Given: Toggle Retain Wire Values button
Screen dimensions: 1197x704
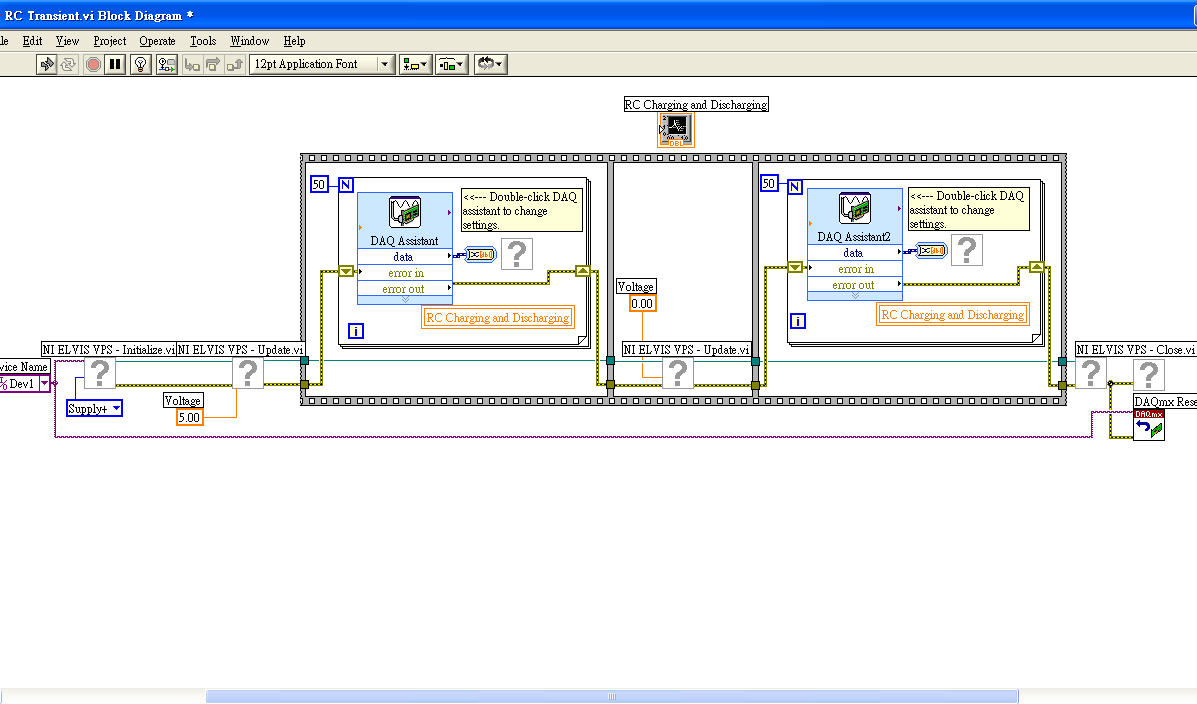Looking at the screenshot, I should (x=166, y=64).
